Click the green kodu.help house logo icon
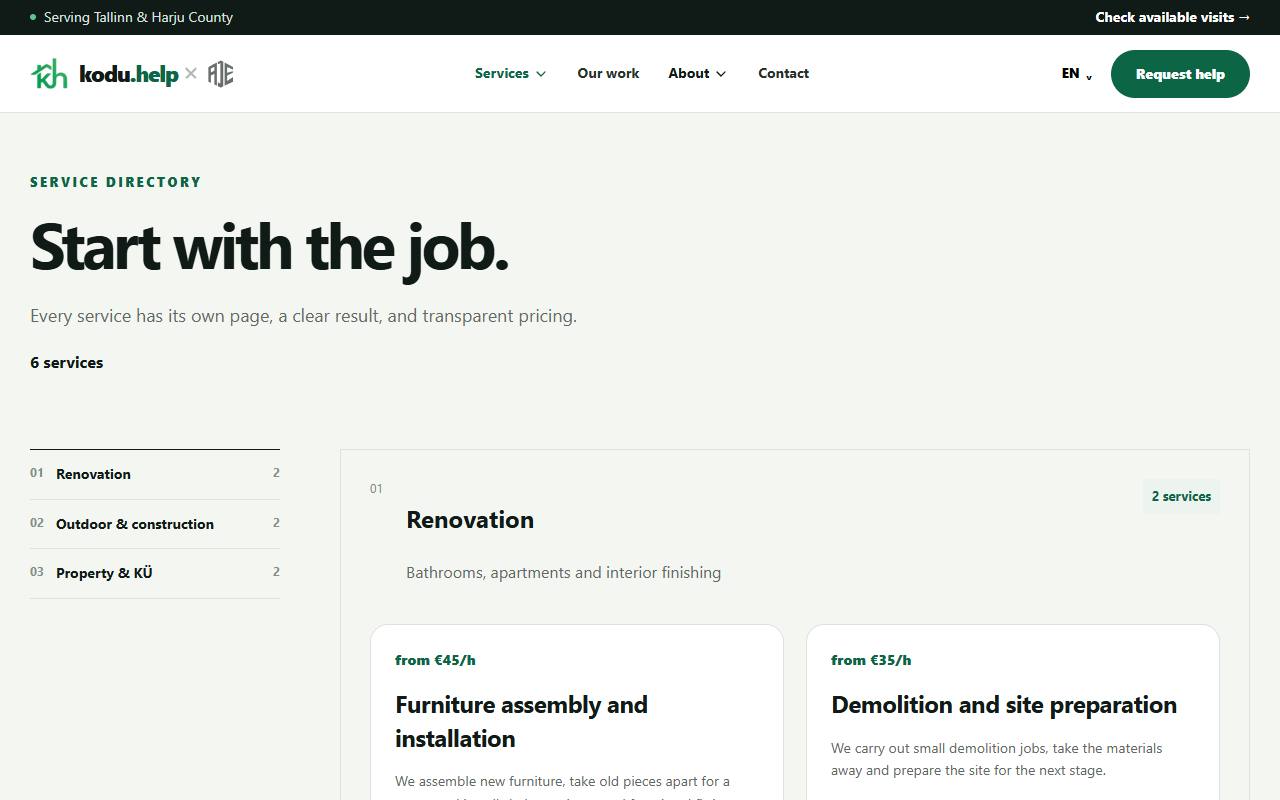The height and width of the screenshot is (800, 1280). [49, 74]
